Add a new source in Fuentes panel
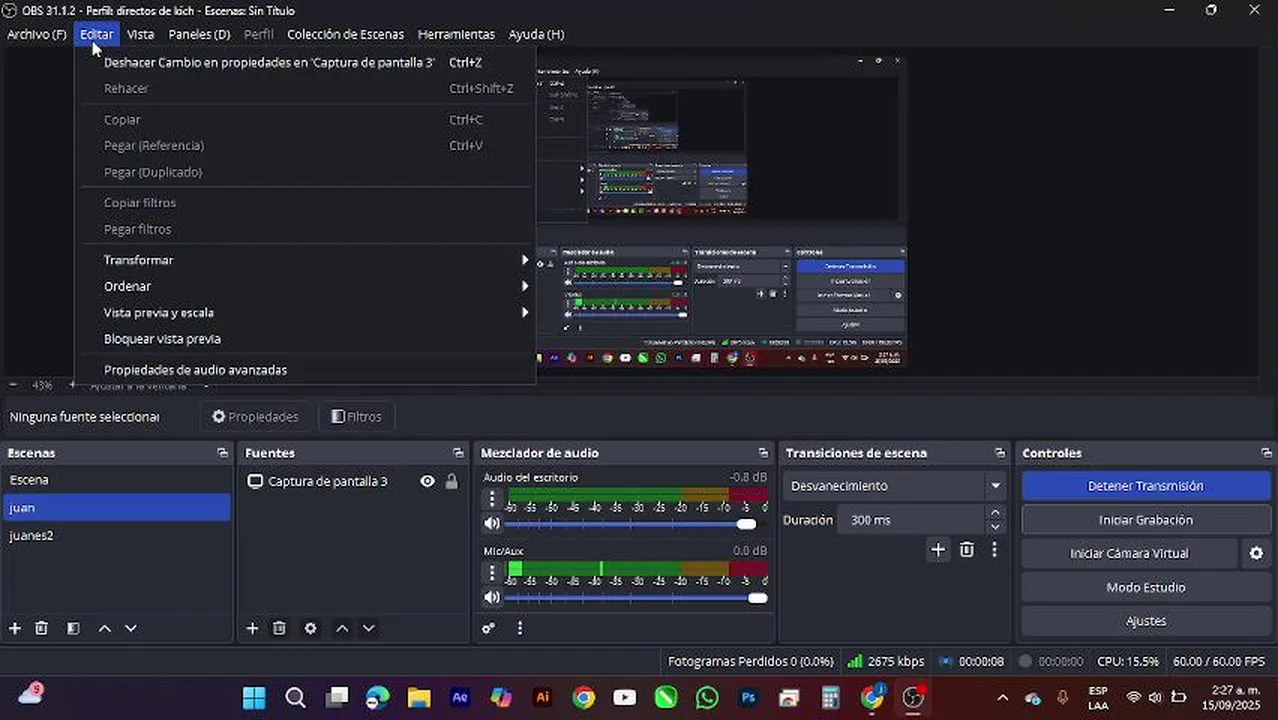This screenshot has height=720, width=1278. (x=252, y=628)
